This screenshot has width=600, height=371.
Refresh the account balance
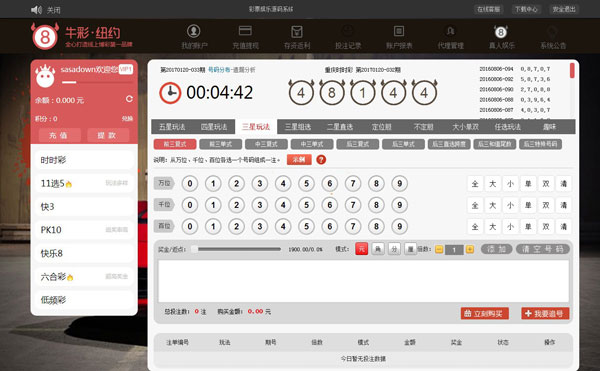tap(129, 99)
